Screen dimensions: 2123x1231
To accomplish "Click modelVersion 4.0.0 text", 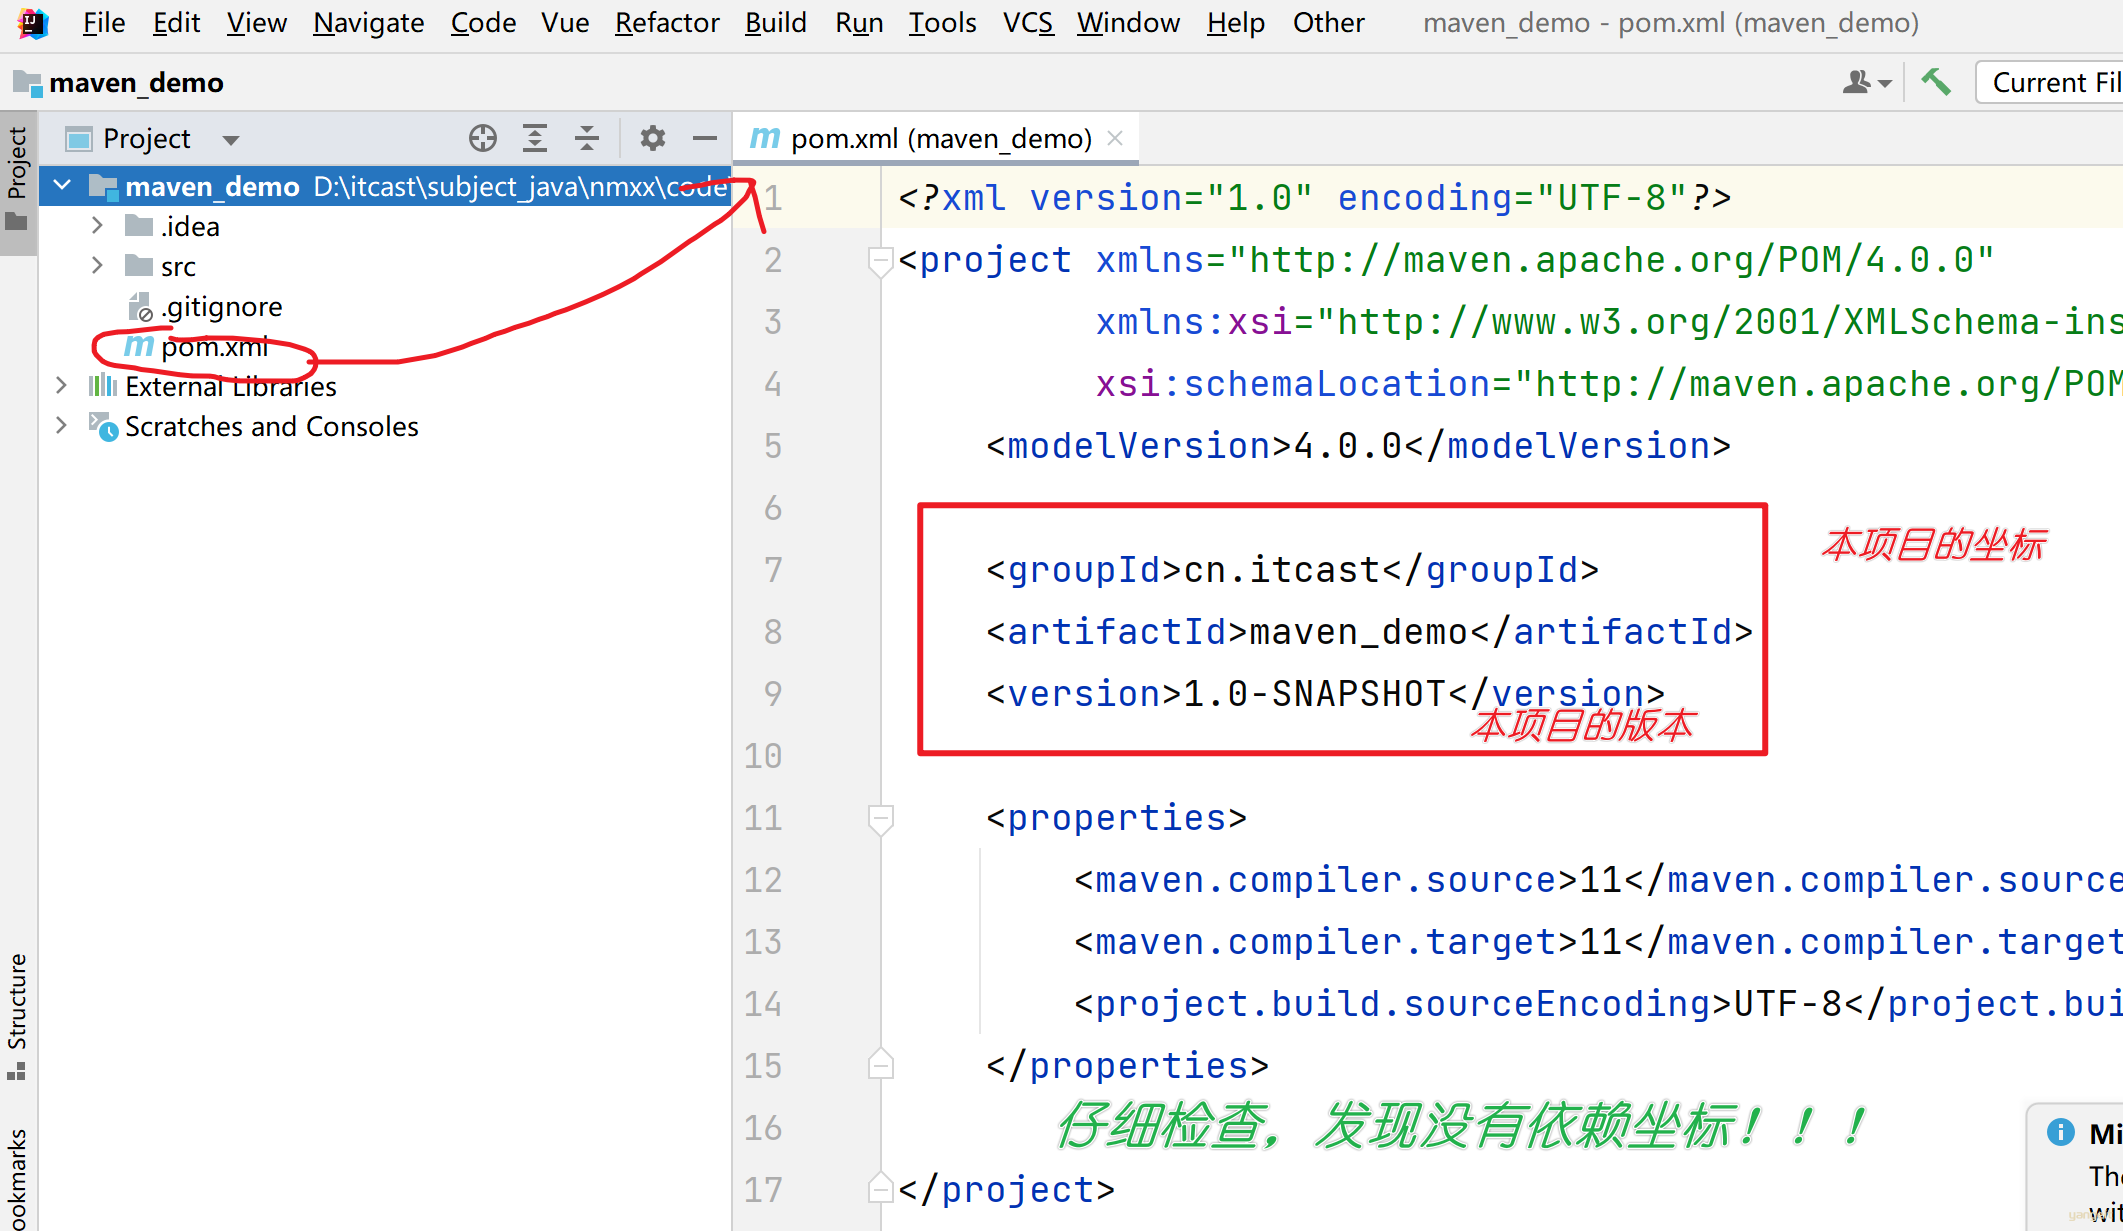I will point(1348,446).
